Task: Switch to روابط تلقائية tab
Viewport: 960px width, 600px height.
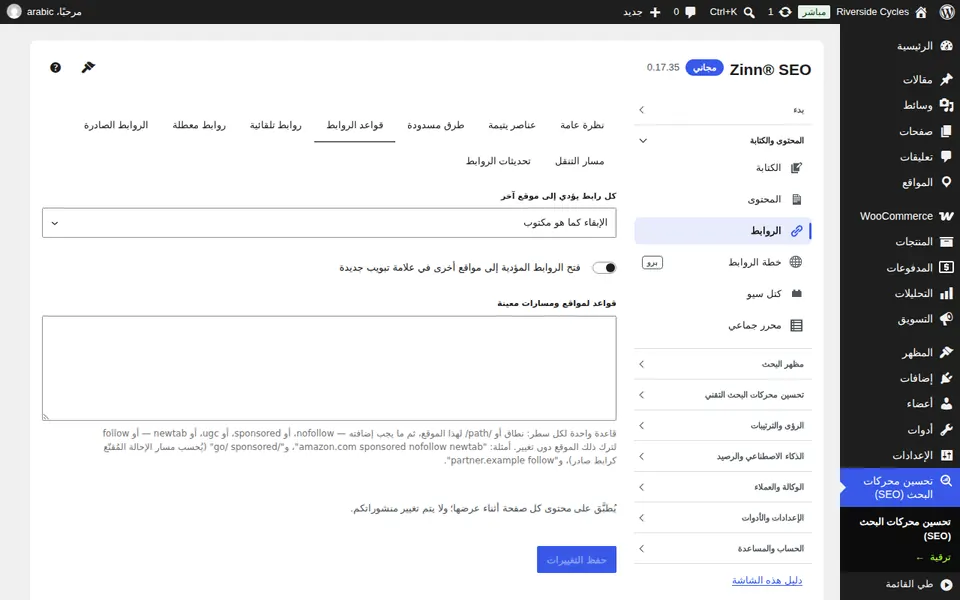Action: point(276,125)
